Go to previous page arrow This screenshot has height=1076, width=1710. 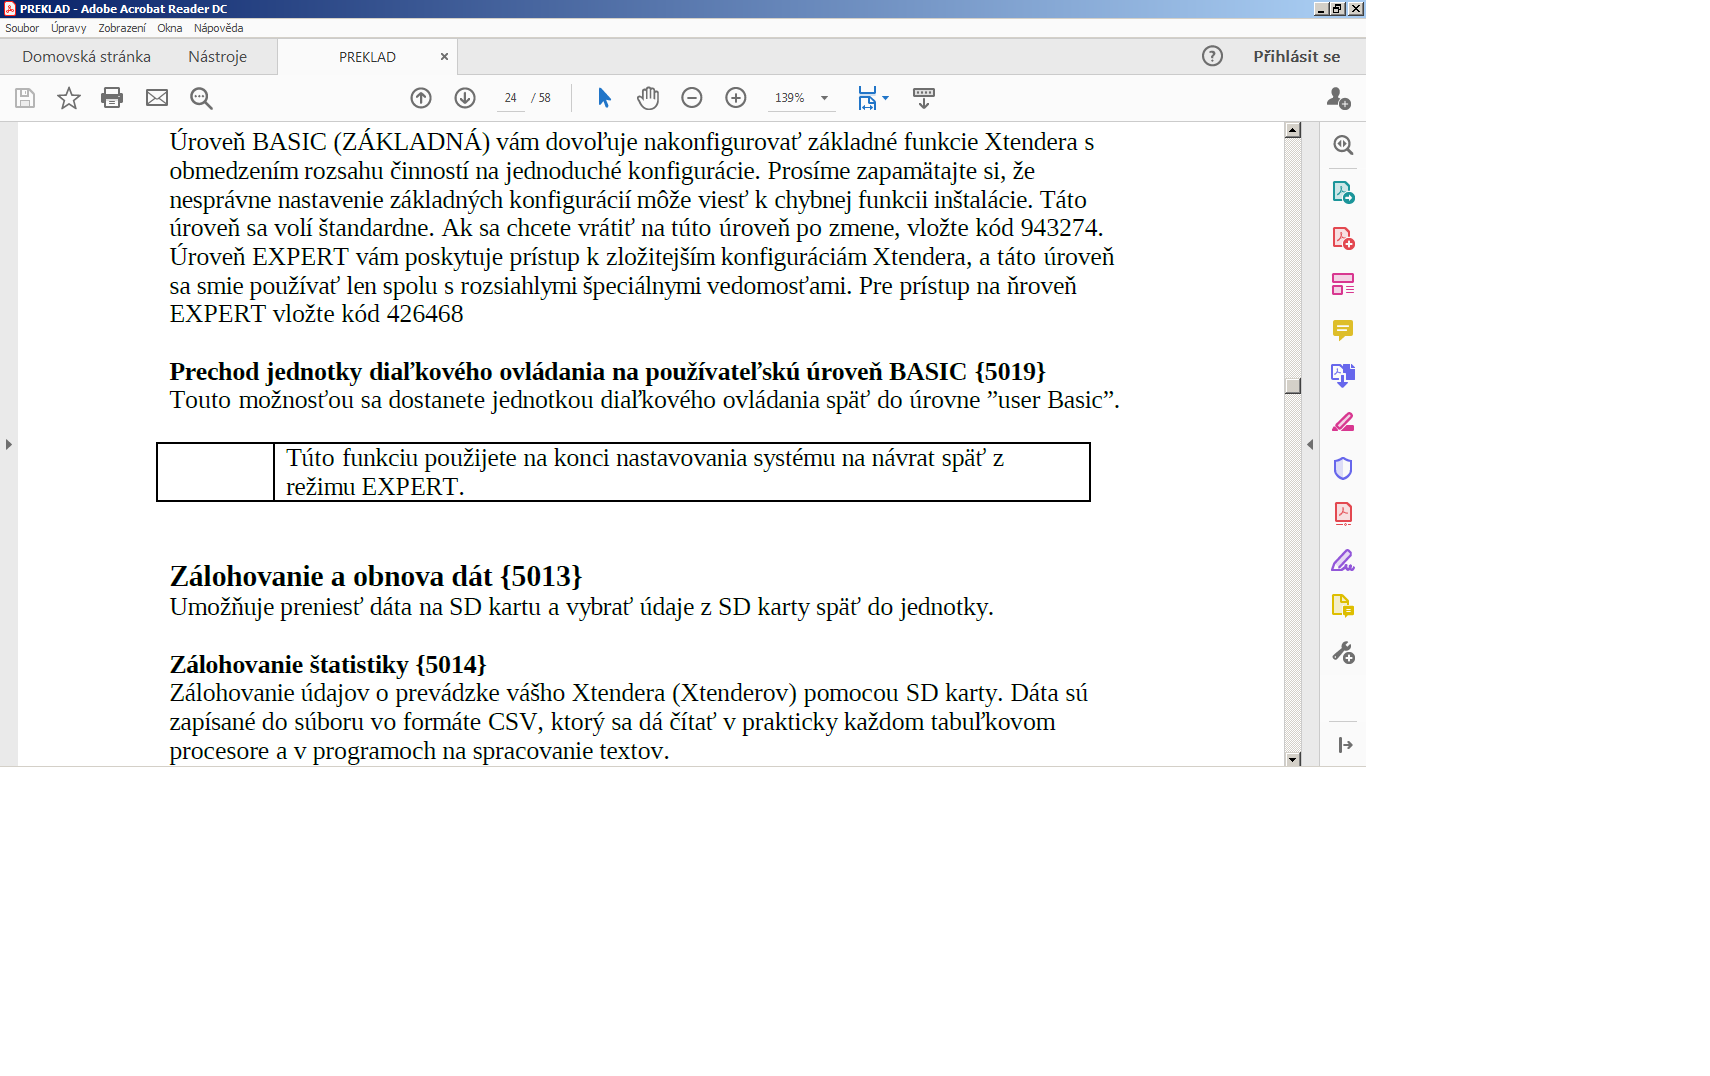pyautogui.click(x=421, y=98)
